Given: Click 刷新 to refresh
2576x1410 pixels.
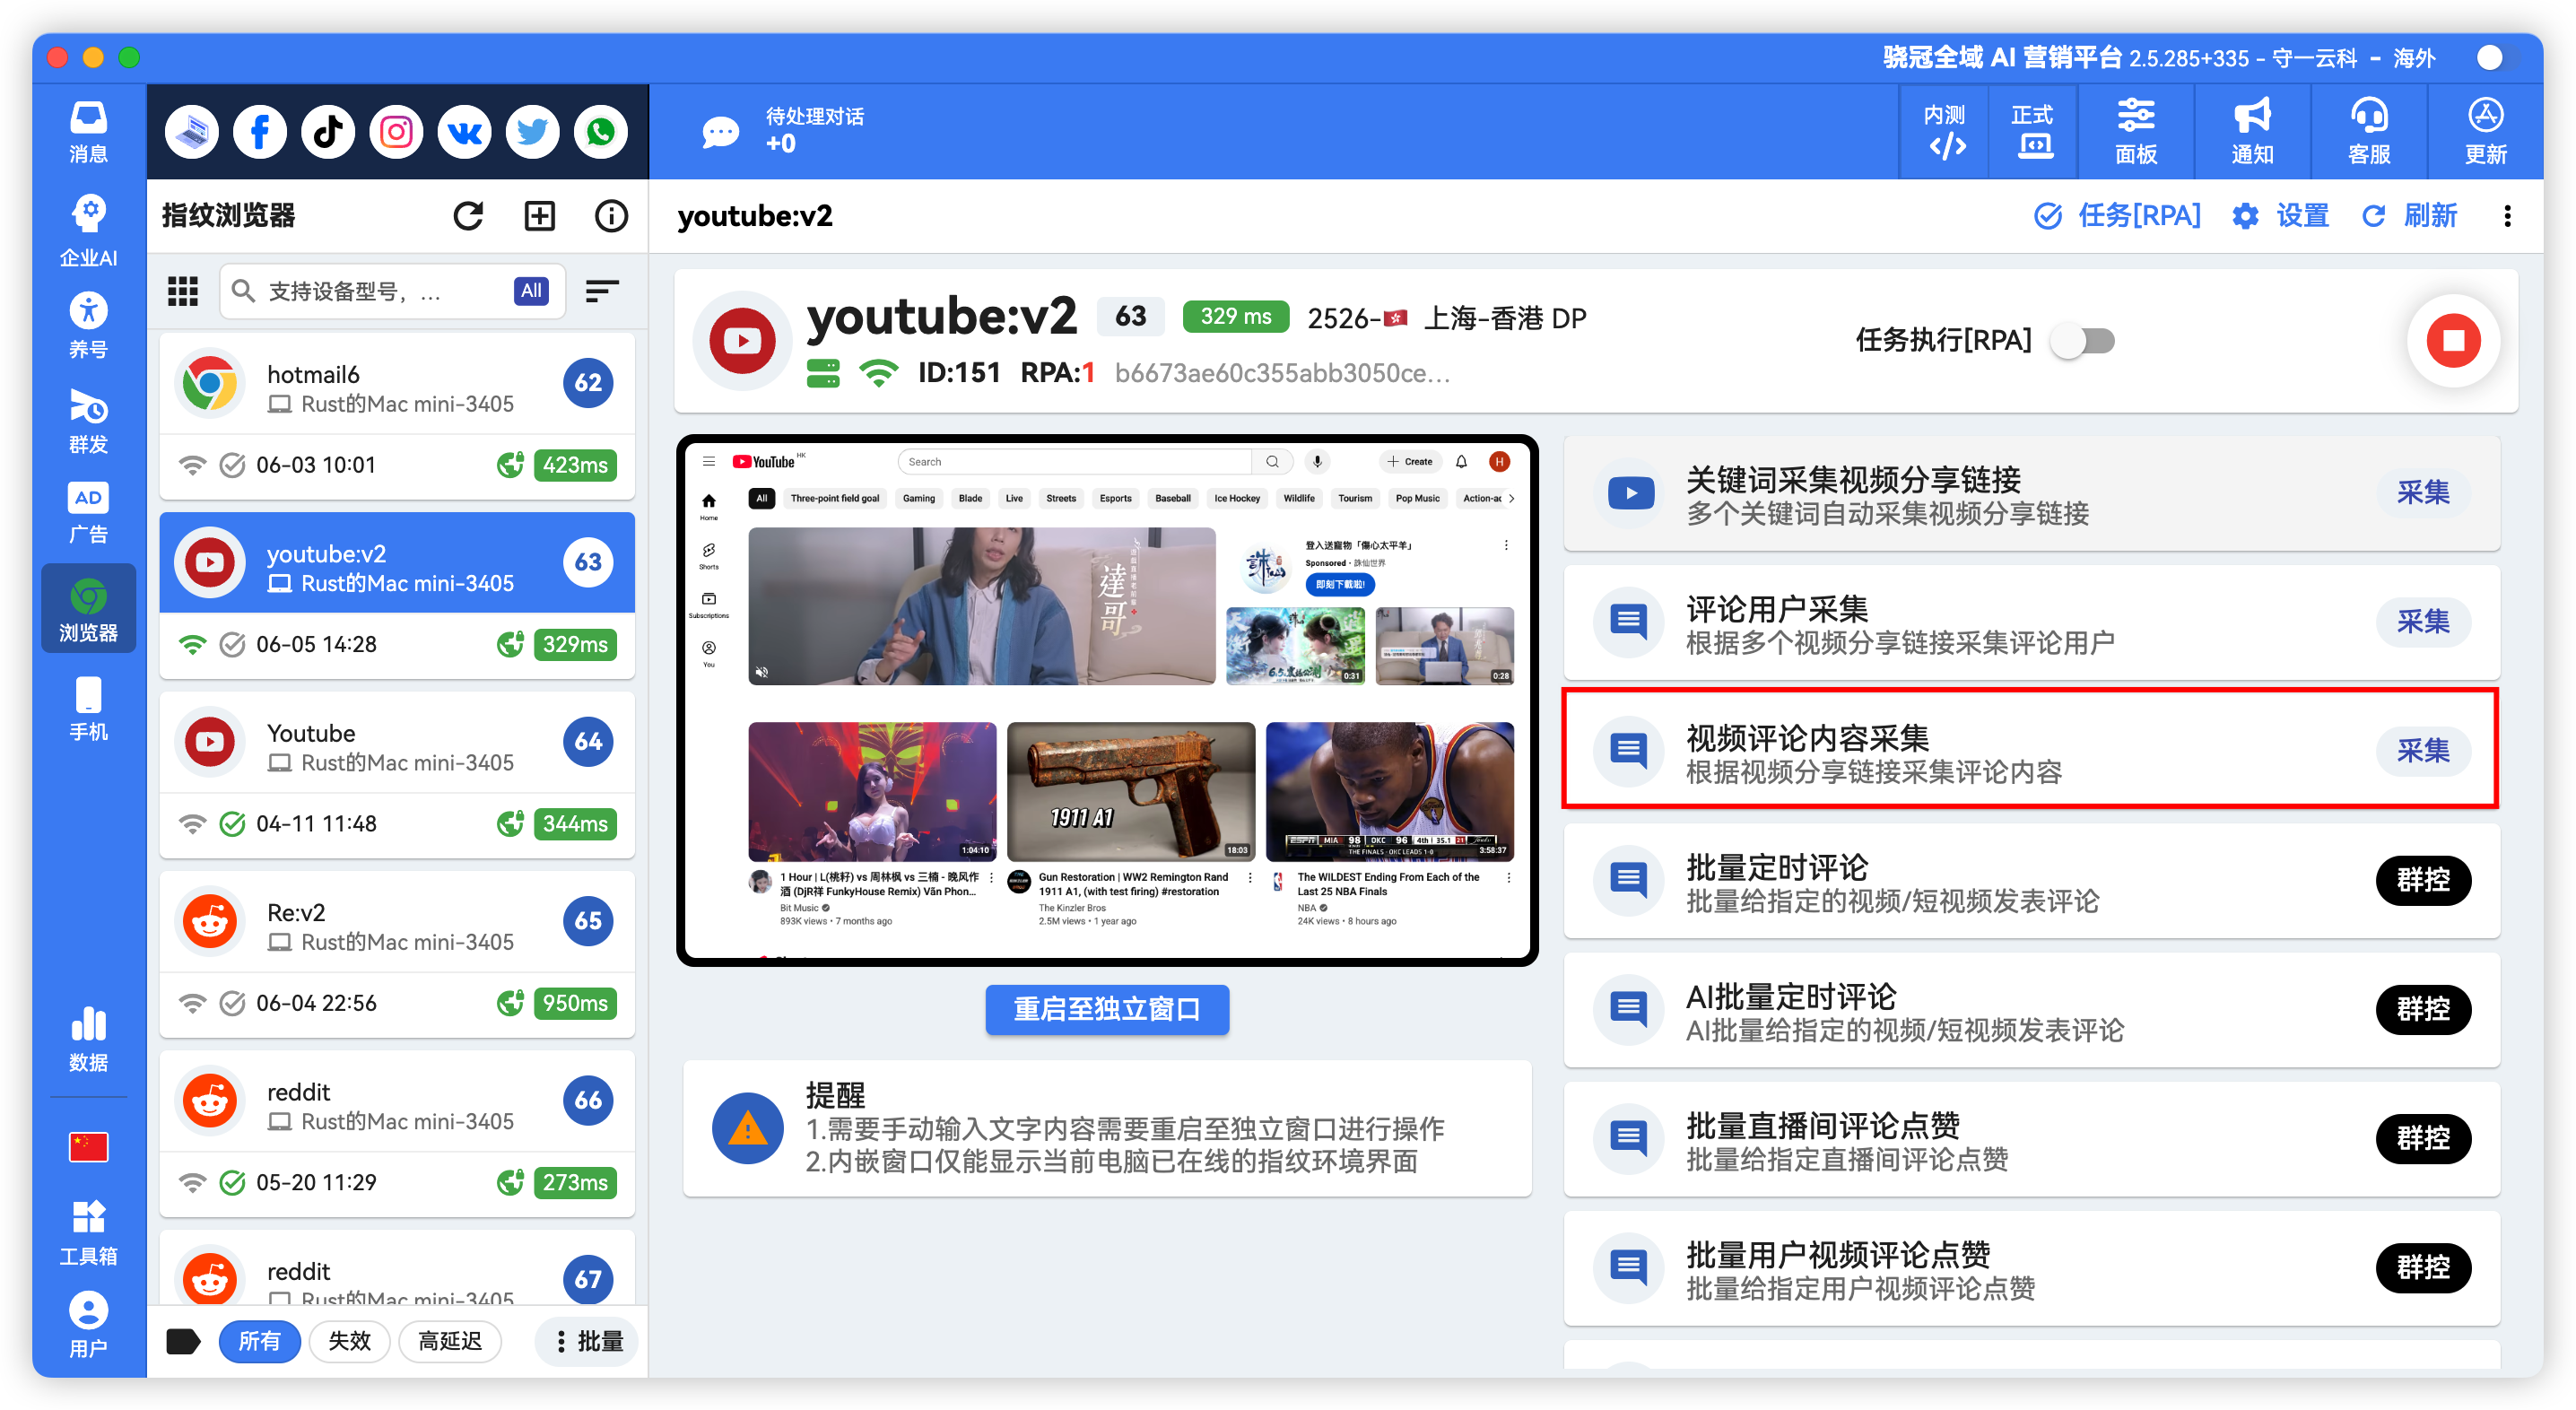Looking at the screenshot, I should coord(2409,216).
